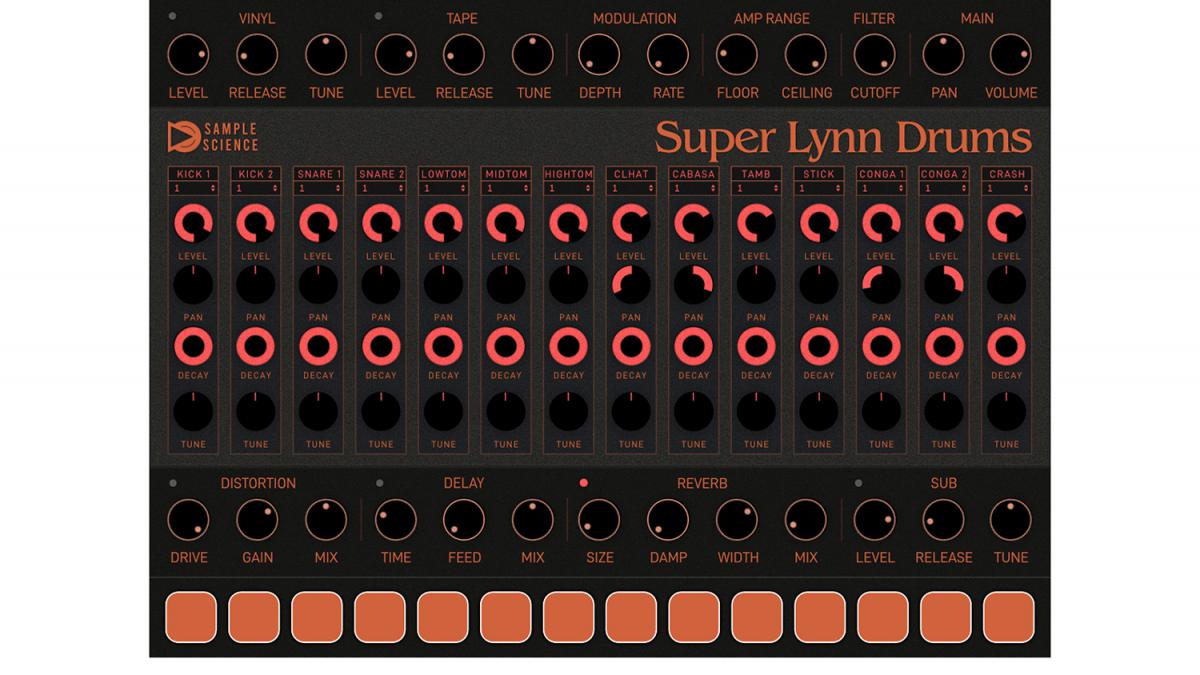Click the Tape TUNE knob
Image resolution: width=1200 pixels, height=675 pixels.
[533, 55]
